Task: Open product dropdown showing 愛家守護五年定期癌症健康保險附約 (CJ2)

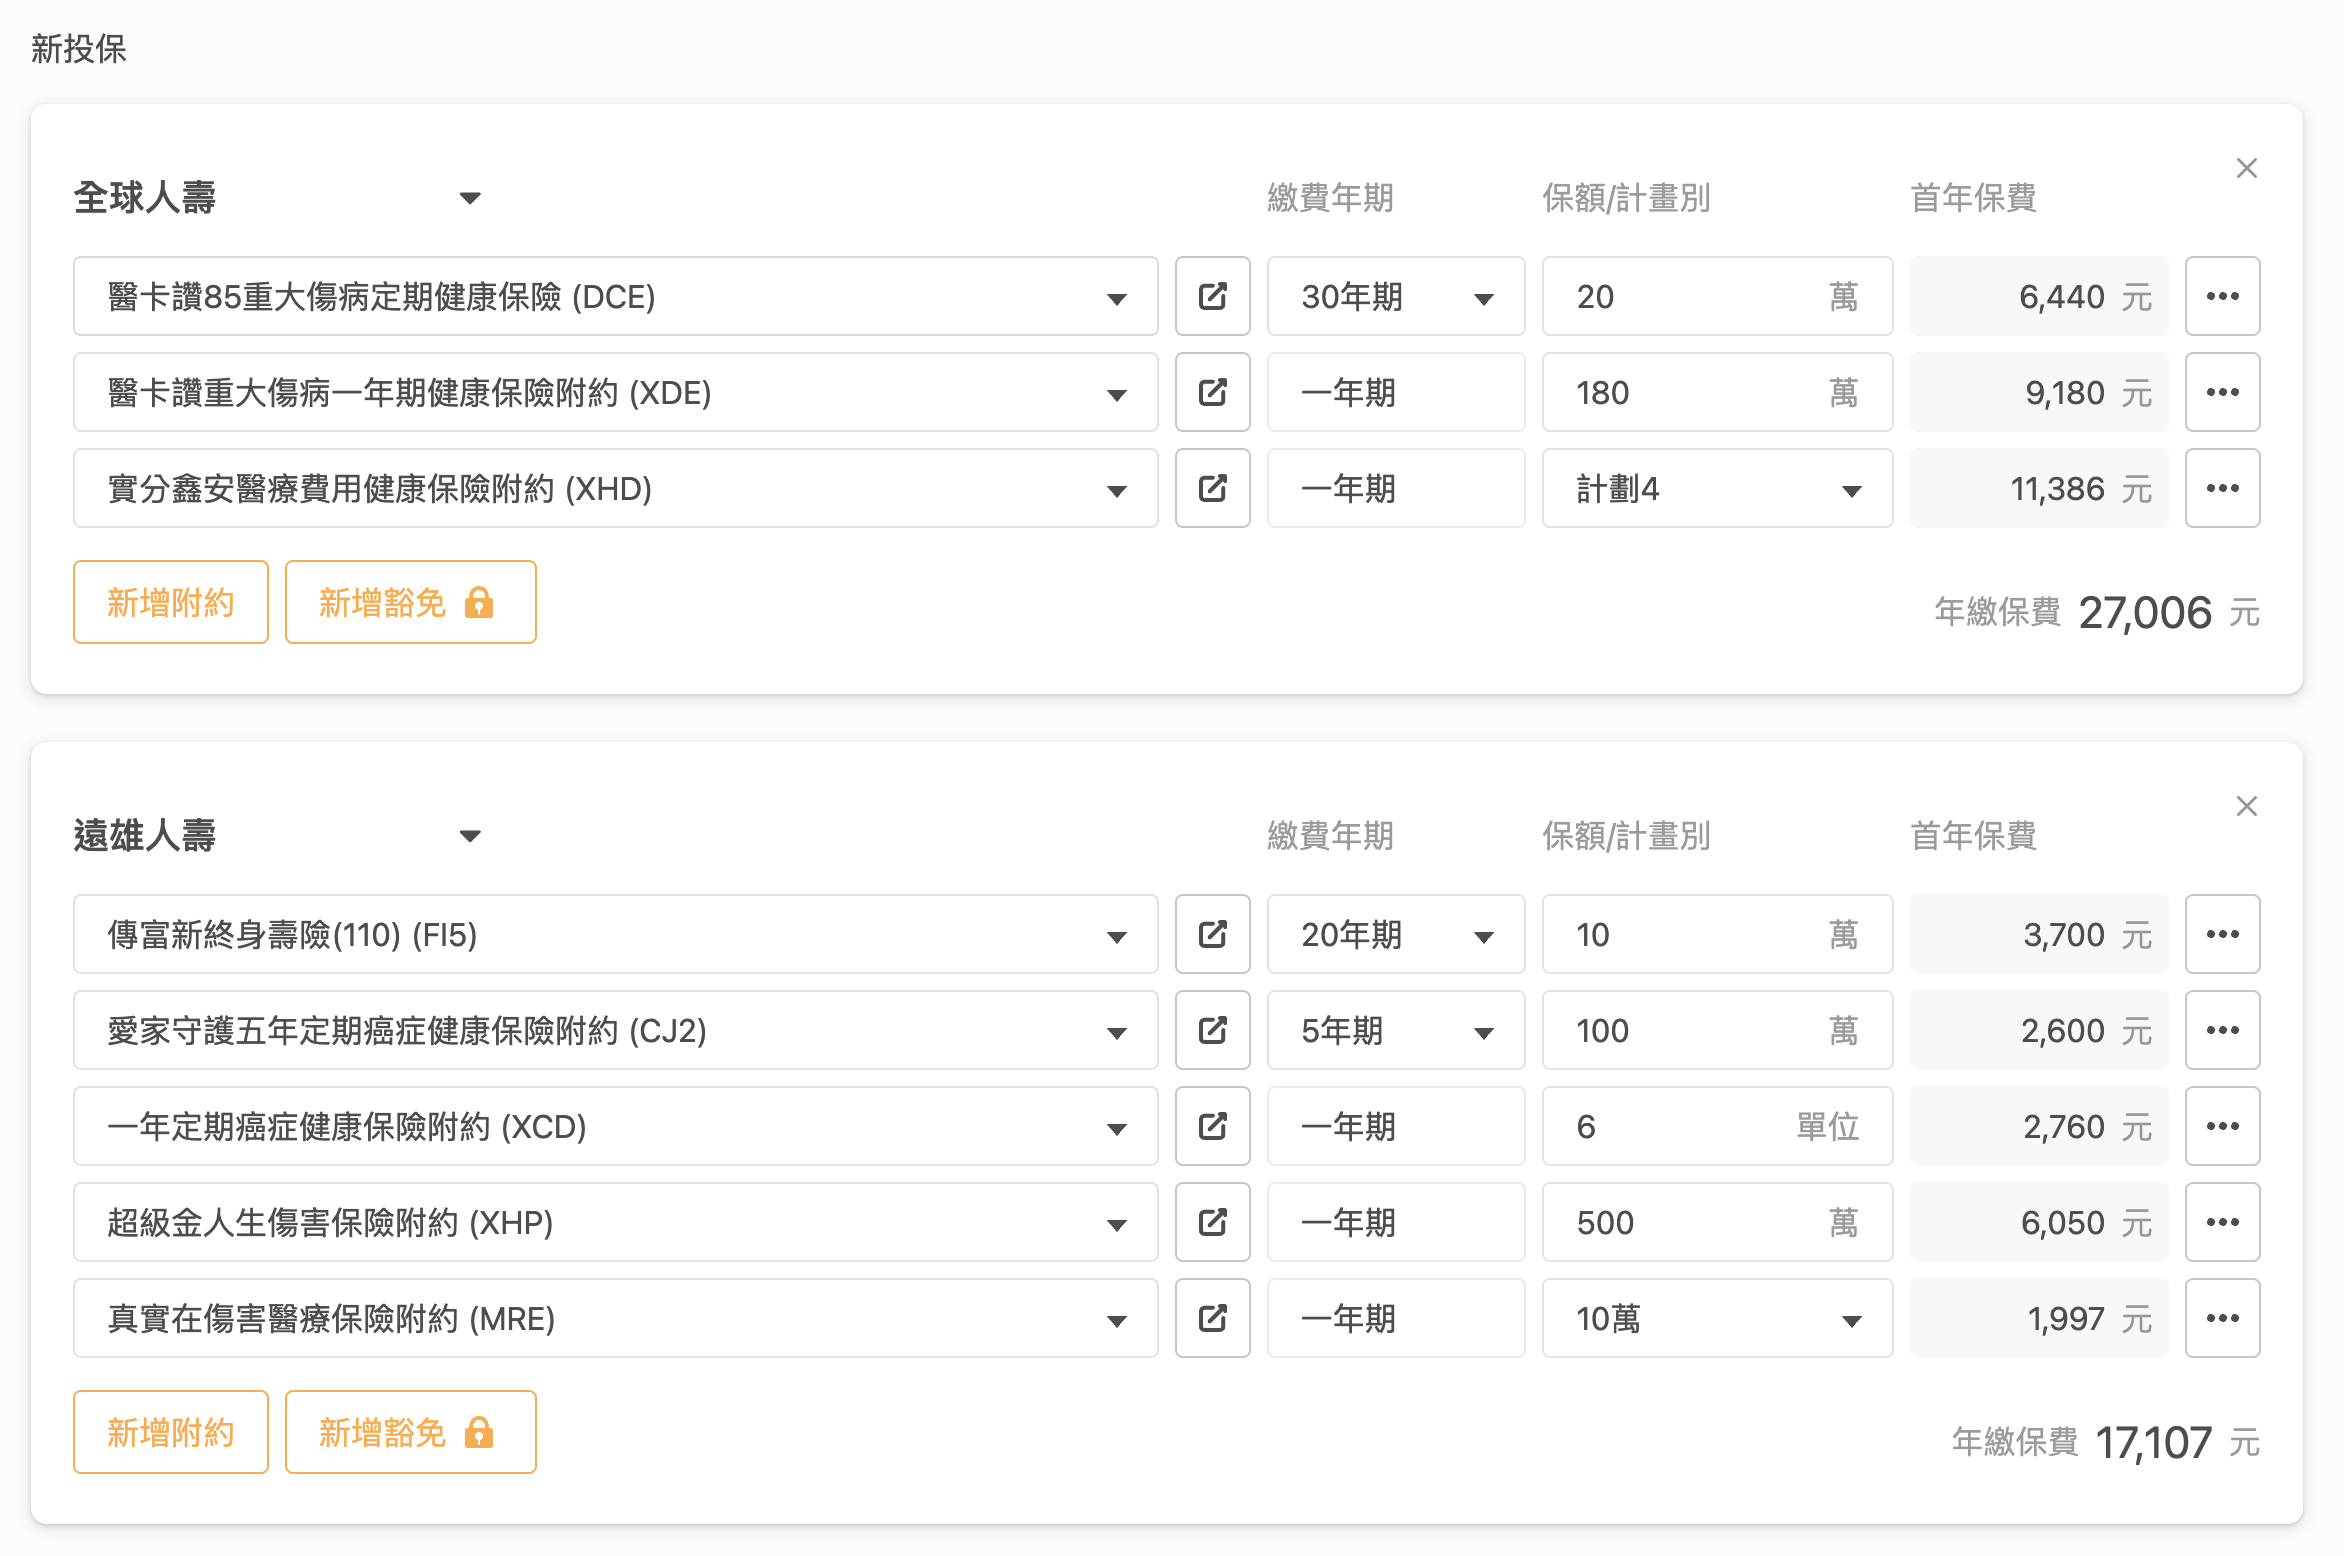Action: pyautogui.click(x=615, y=1030)
